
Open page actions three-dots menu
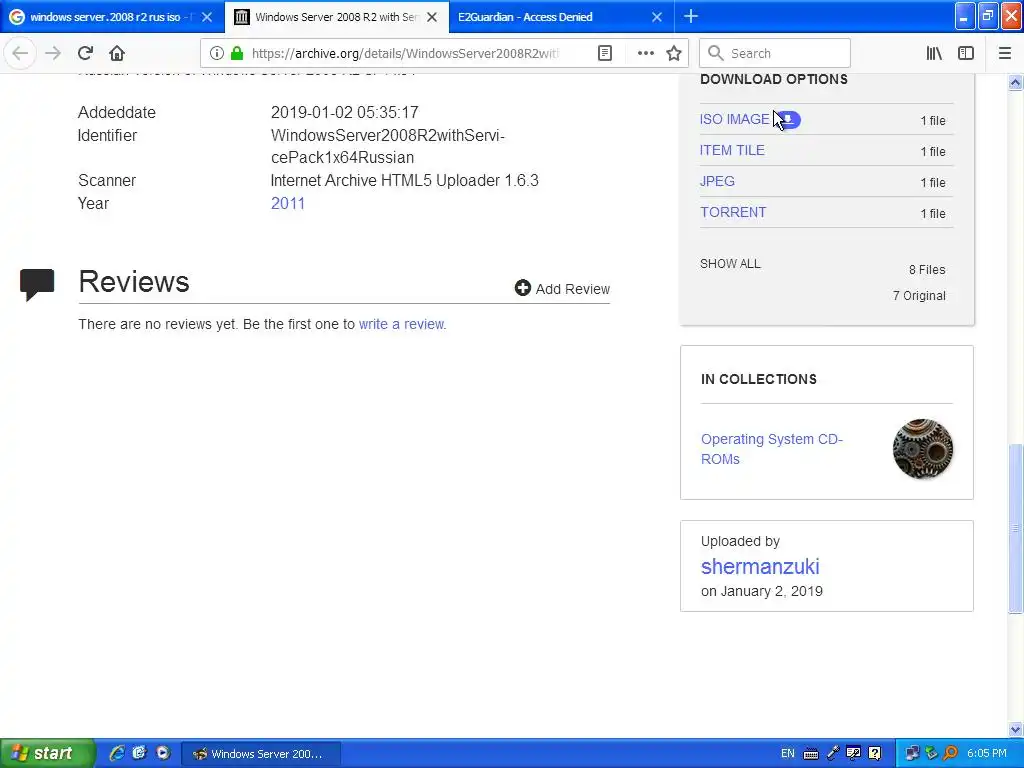pos(645,53)
